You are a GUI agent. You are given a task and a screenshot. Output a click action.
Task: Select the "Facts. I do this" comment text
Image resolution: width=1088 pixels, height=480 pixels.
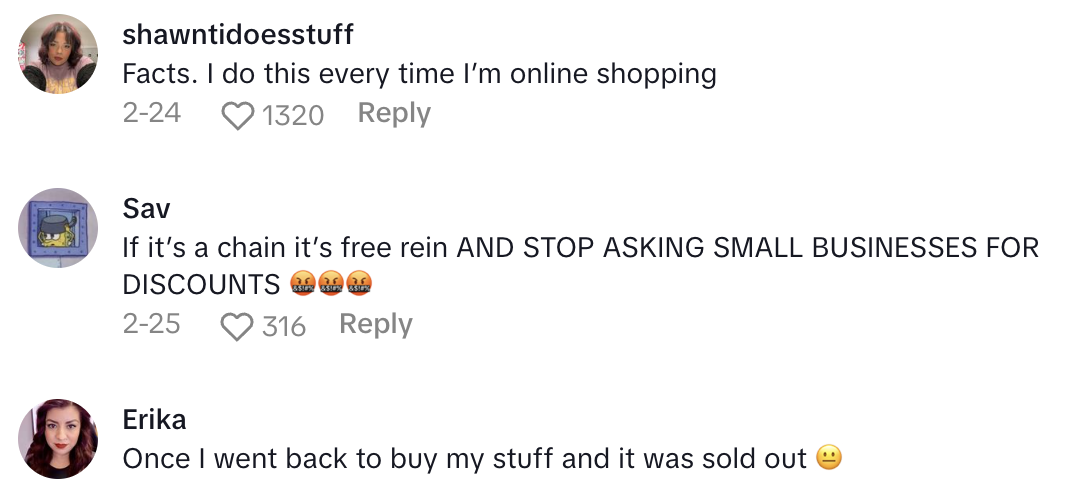419,75
